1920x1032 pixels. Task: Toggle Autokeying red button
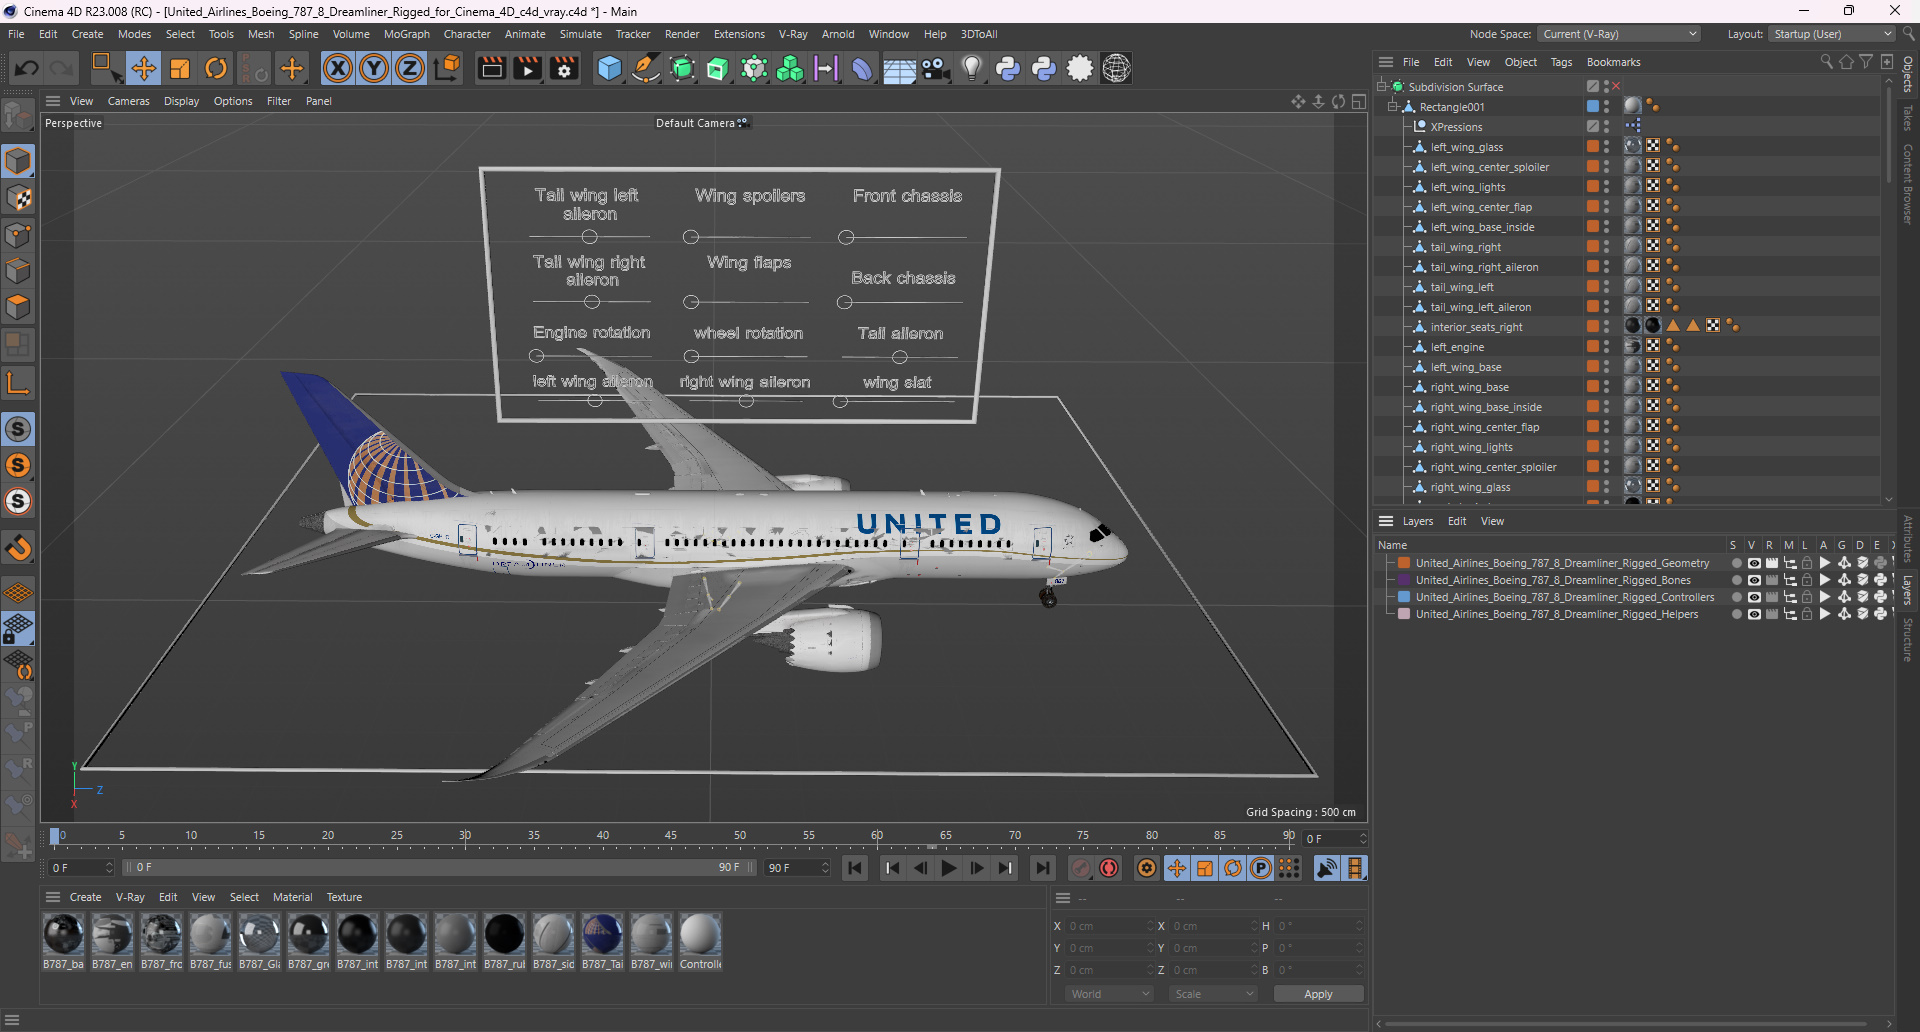[1109, 868]
